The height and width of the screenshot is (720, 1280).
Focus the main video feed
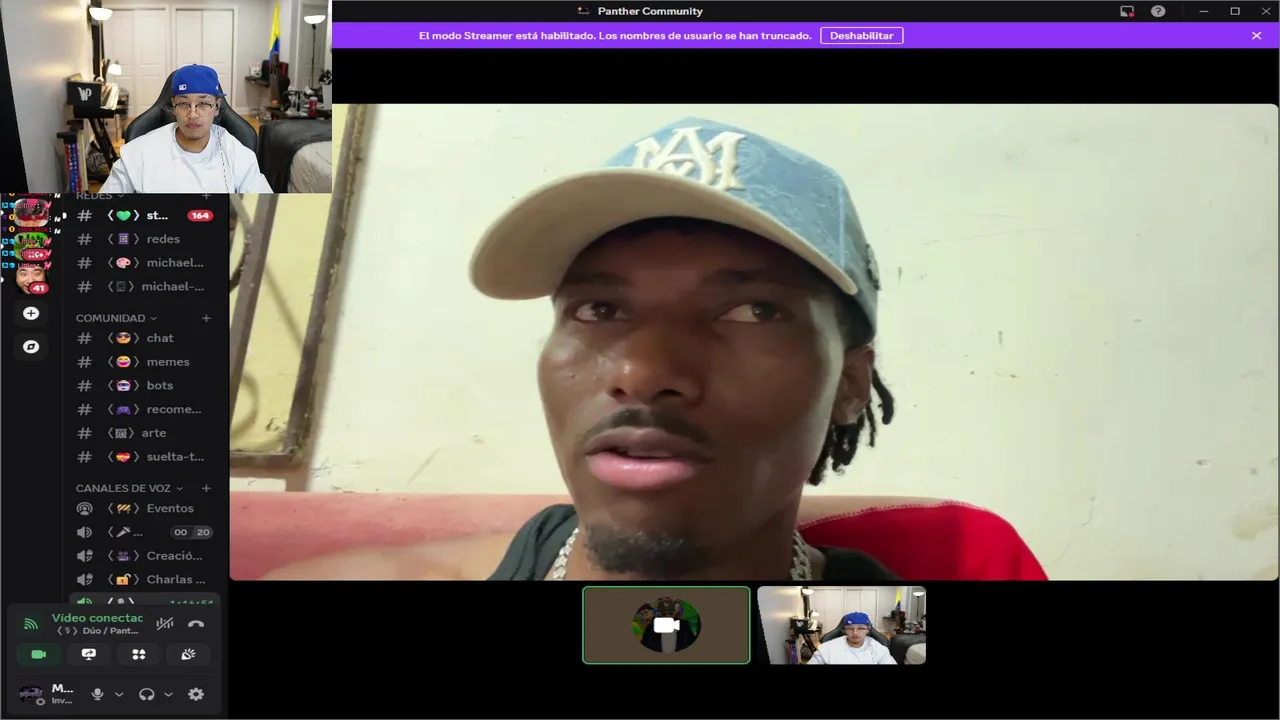click(754, 342)
